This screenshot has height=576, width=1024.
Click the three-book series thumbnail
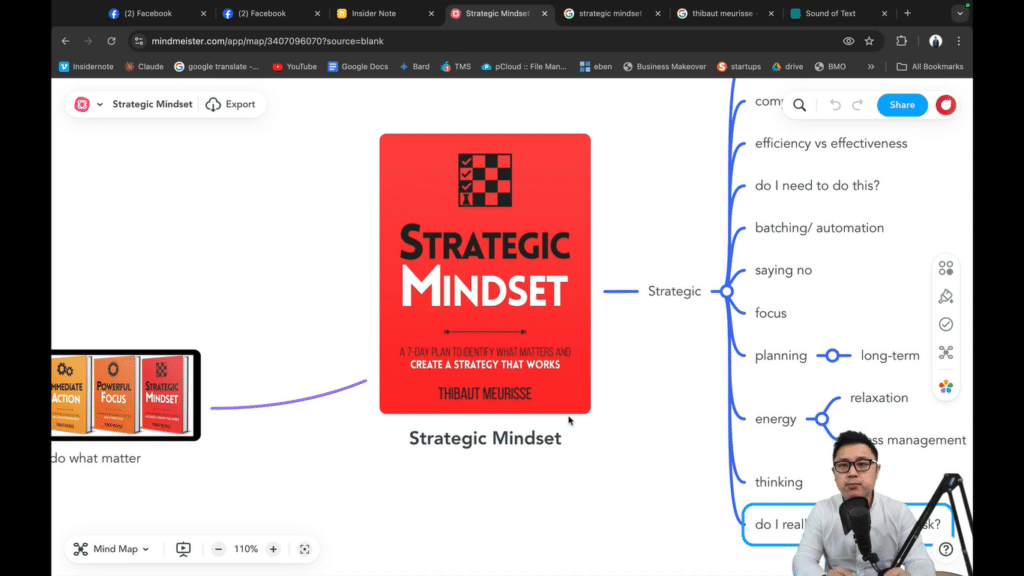[125, 395]
